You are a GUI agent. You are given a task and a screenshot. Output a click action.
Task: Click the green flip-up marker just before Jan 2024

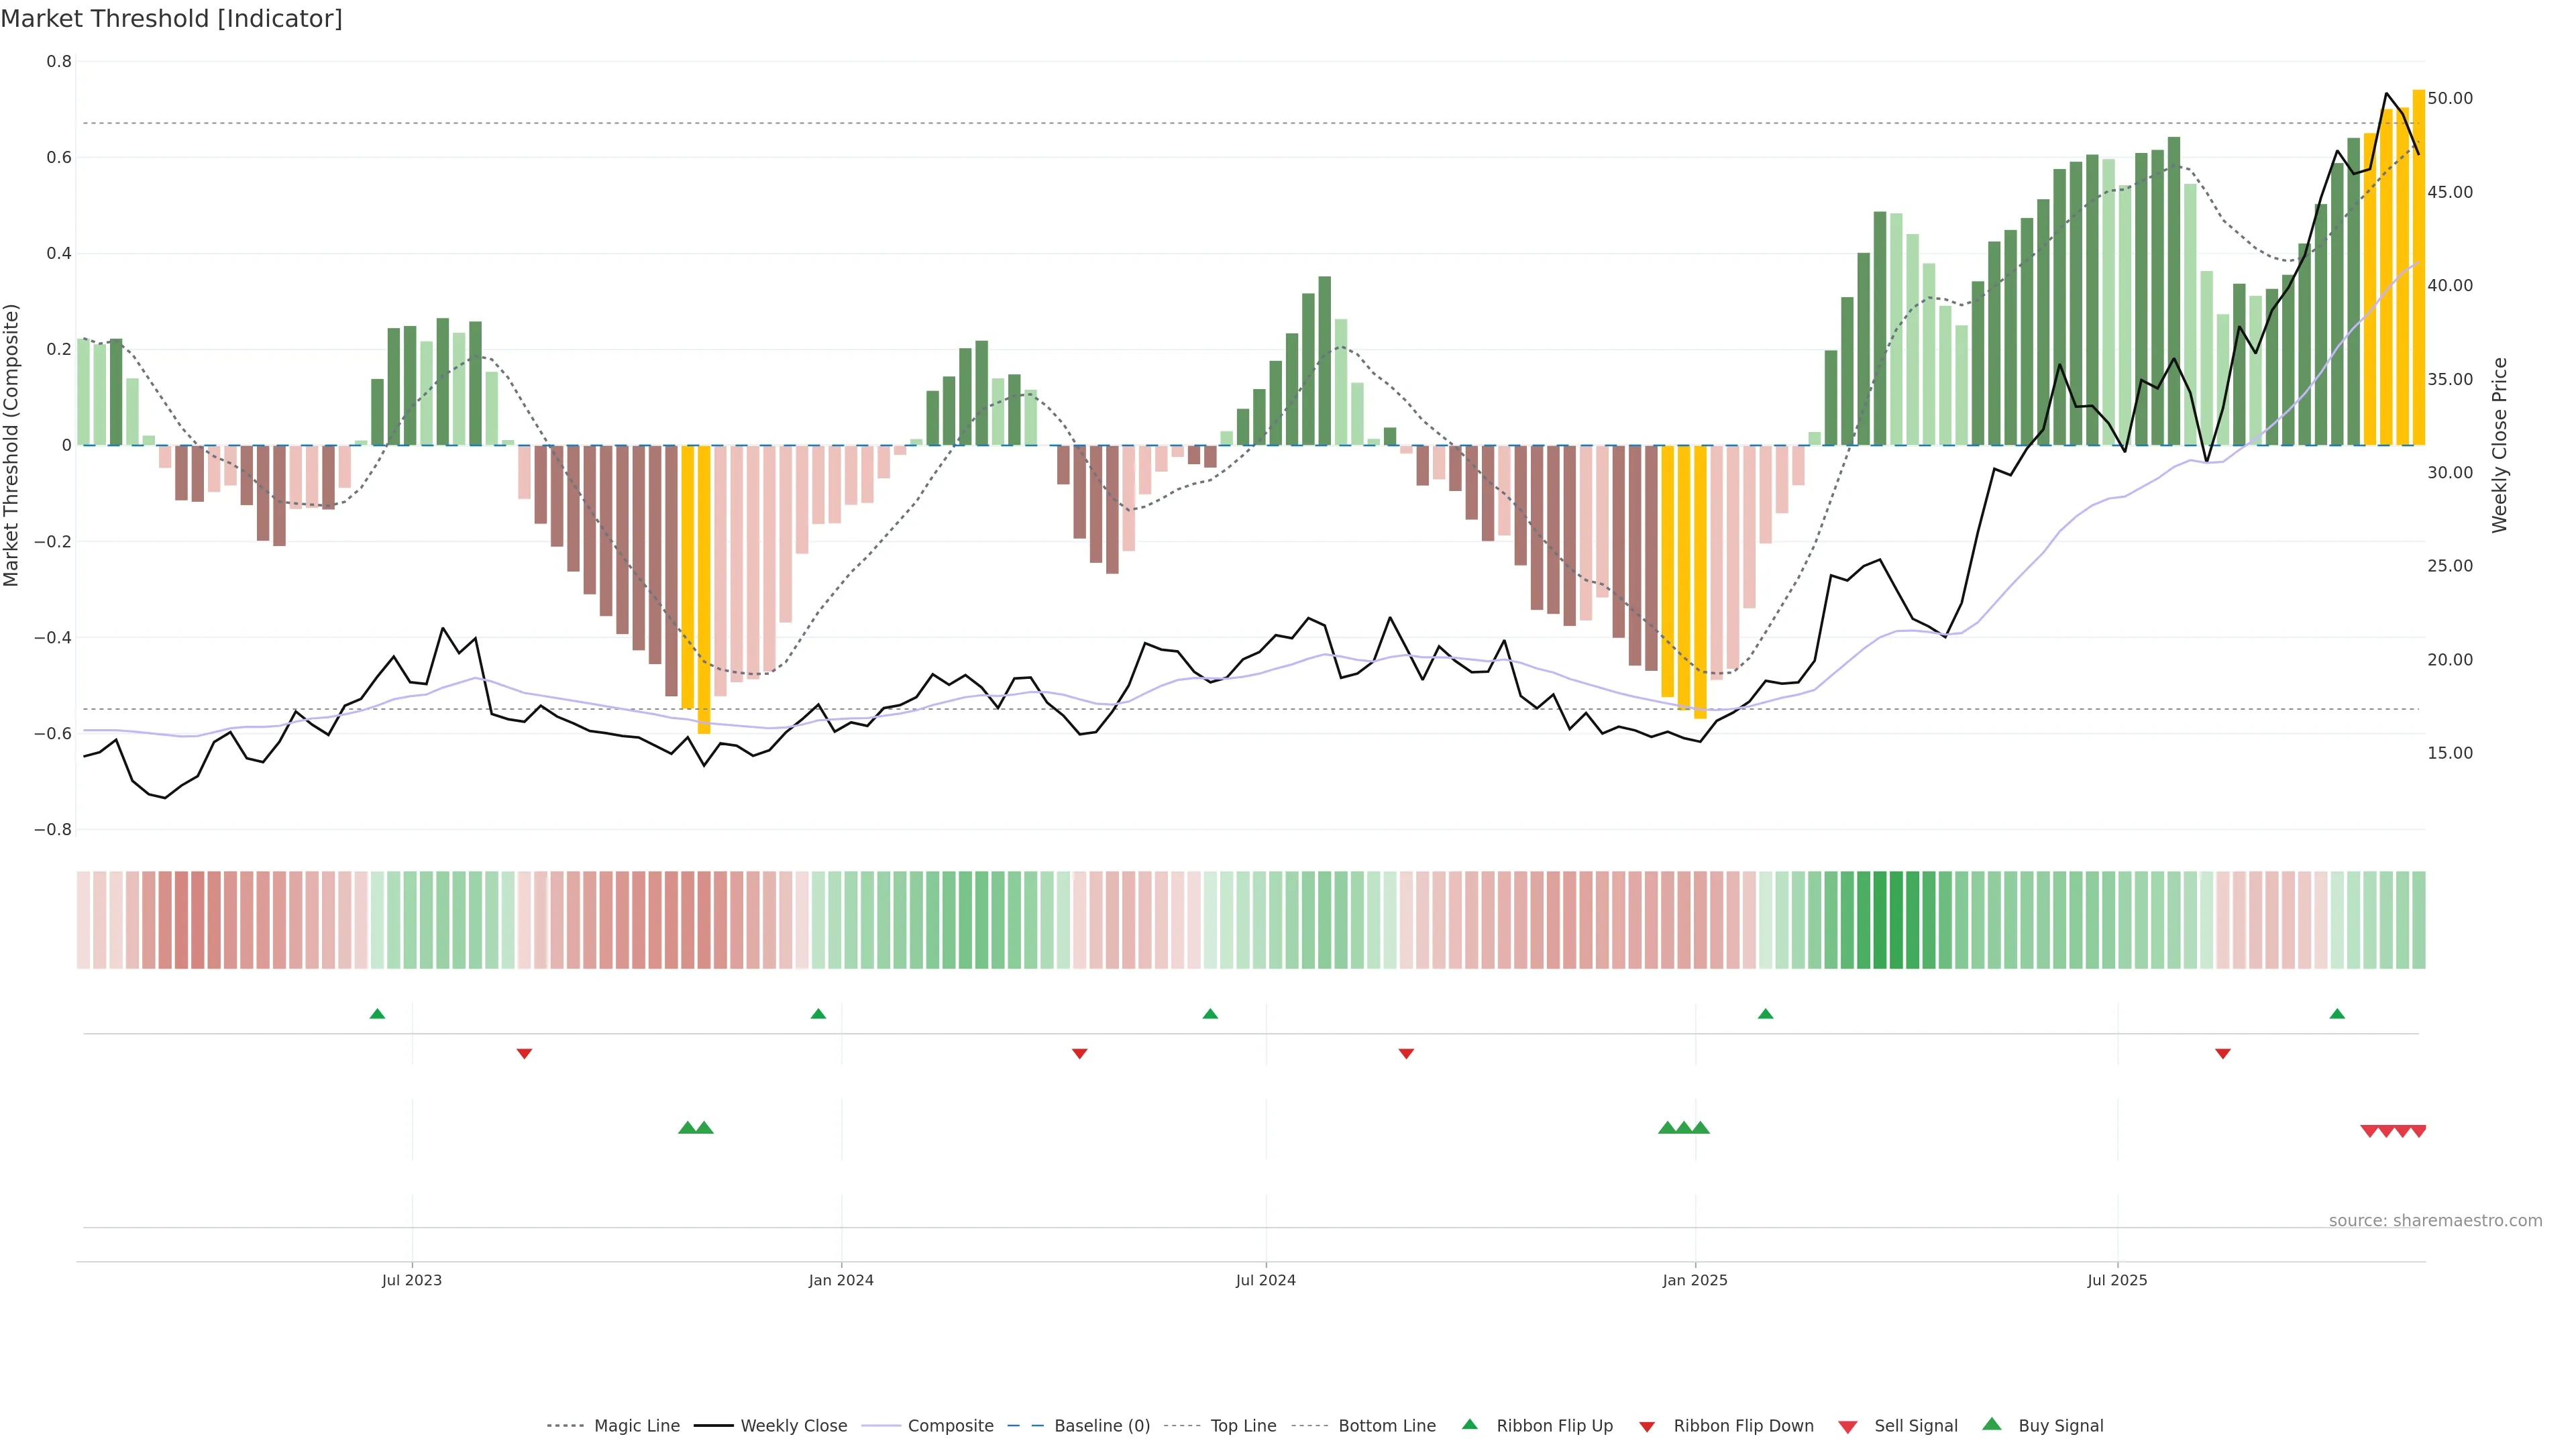click(x=818, y=1014)
